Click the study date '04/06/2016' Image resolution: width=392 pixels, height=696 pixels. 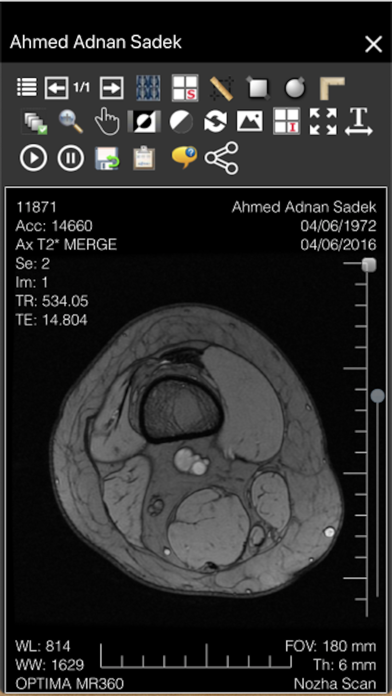click(x=338, y=245)
